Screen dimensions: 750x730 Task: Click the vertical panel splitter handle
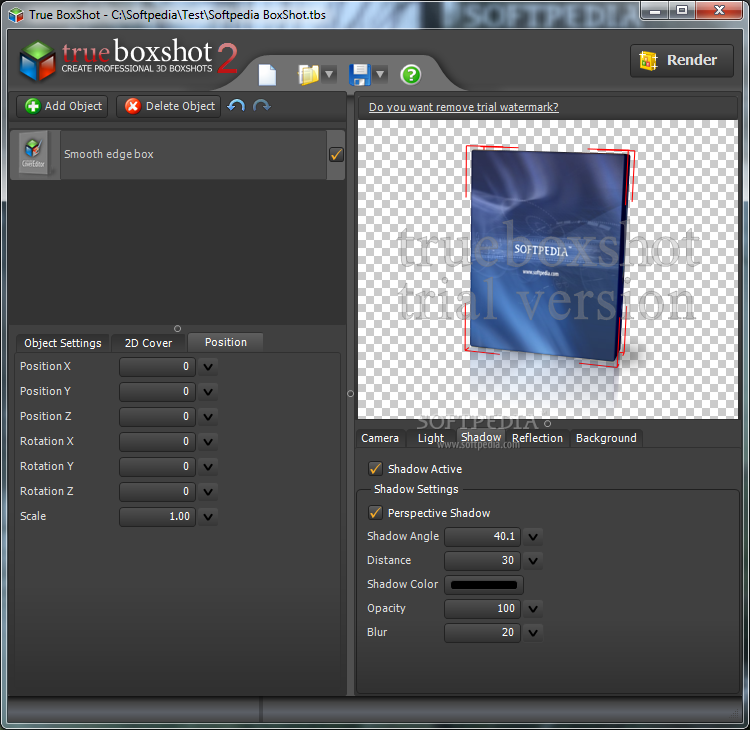click(351, 393)
